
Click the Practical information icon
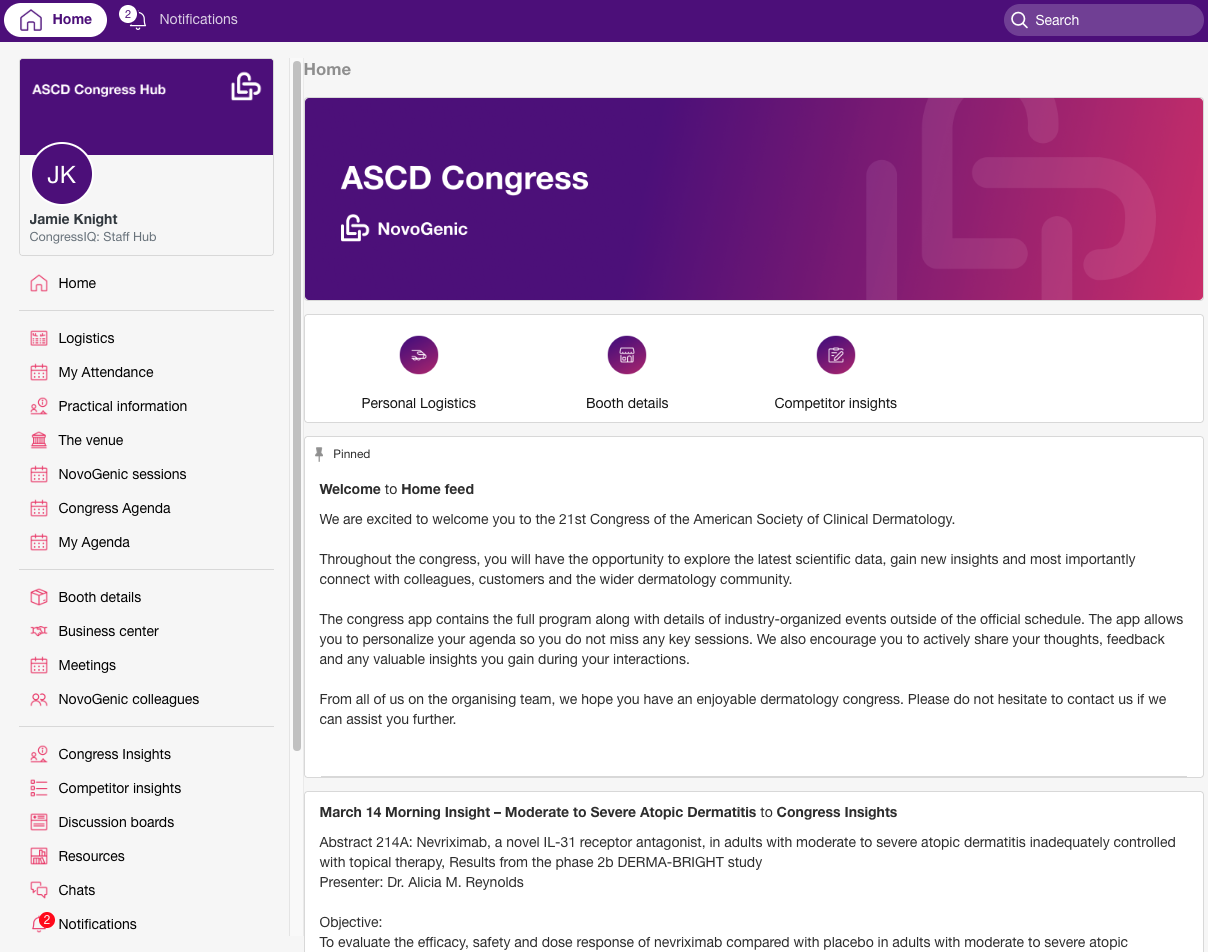point(39,406)
